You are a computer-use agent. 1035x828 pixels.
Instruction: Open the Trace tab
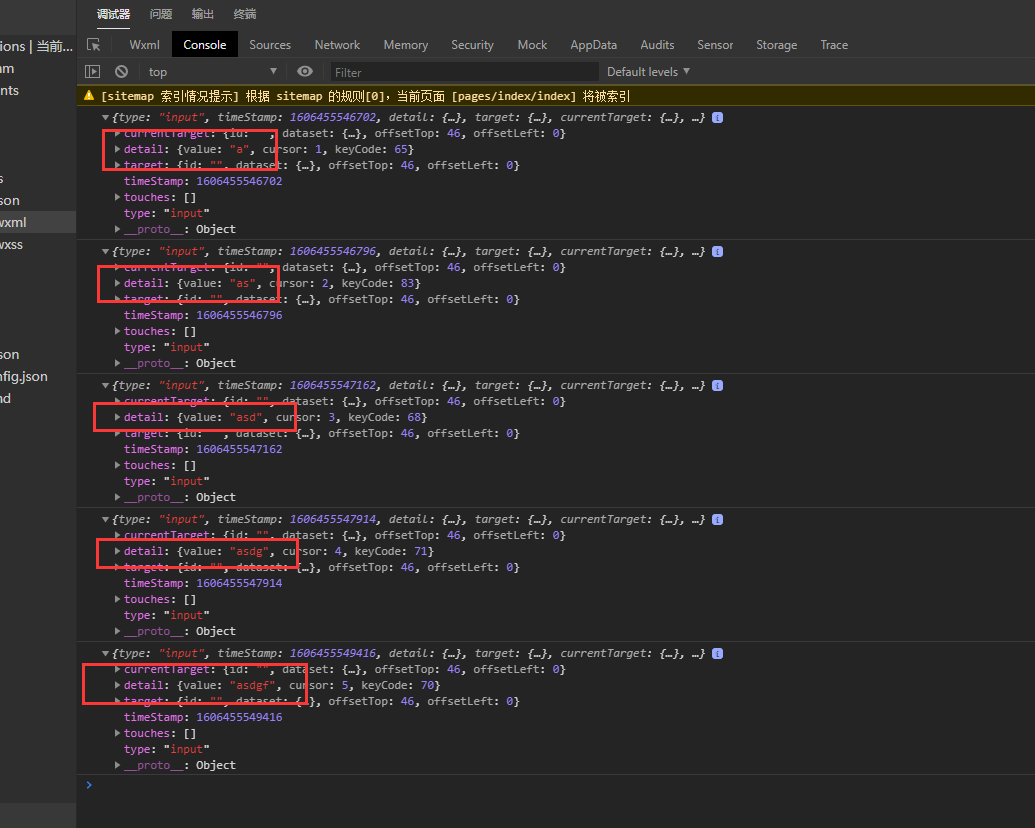834,45
